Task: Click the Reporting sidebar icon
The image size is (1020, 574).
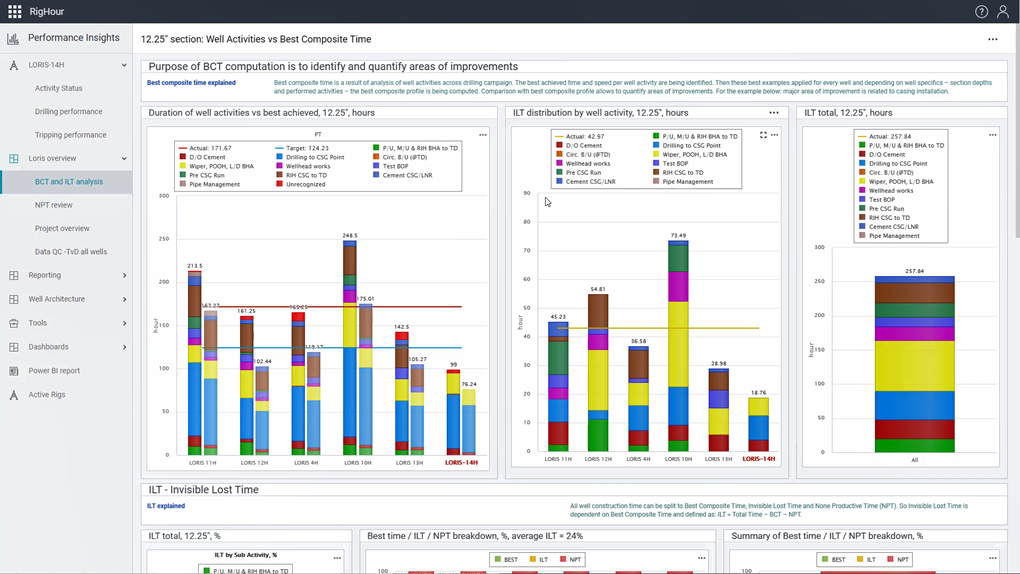Action: click(14, 275)
